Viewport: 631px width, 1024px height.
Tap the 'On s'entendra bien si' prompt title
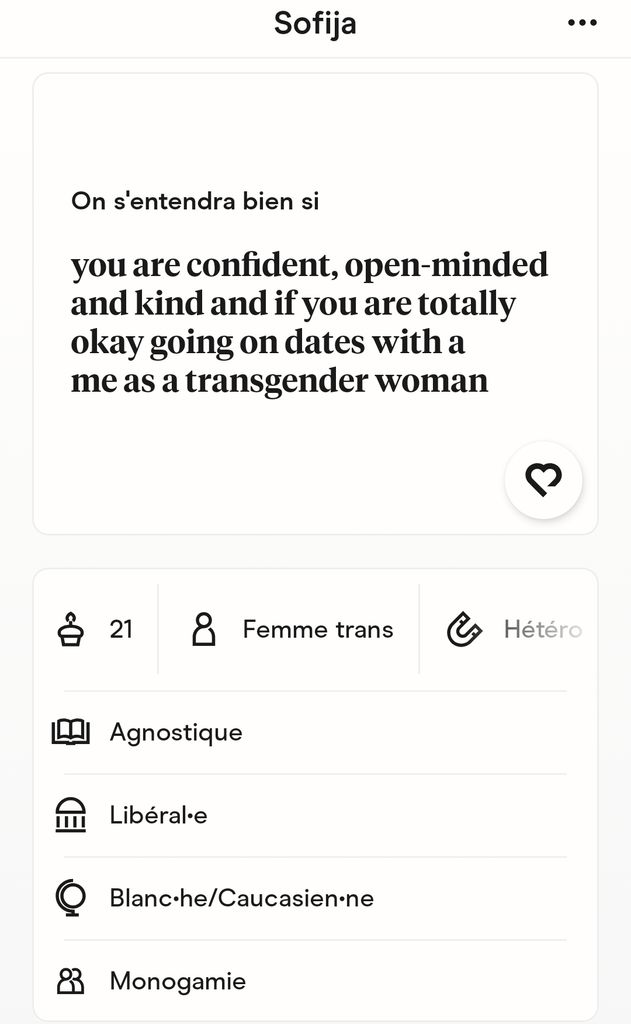195,201
